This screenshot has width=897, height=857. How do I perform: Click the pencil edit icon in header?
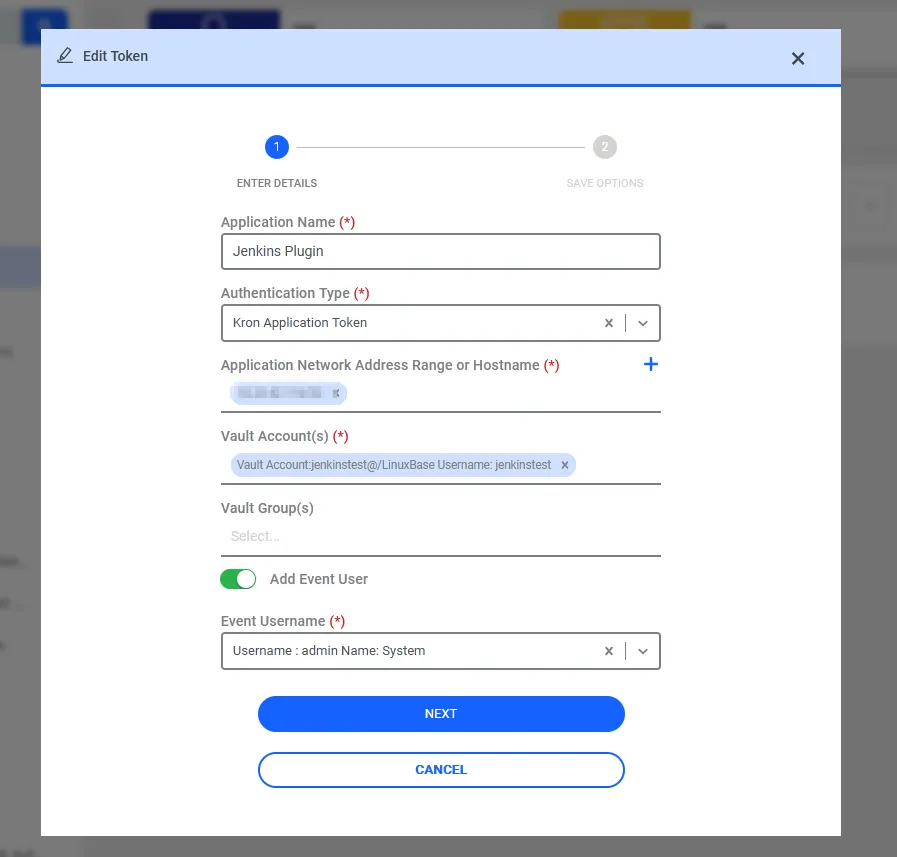(65, 55)
